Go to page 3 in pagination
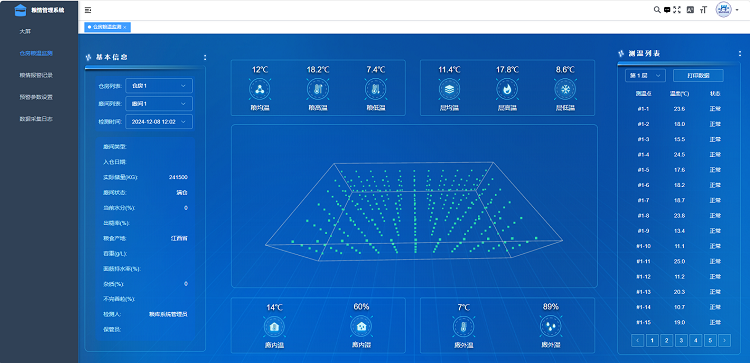Image resolution: width=750 pixels, height=363 pixels. point(681,341)
